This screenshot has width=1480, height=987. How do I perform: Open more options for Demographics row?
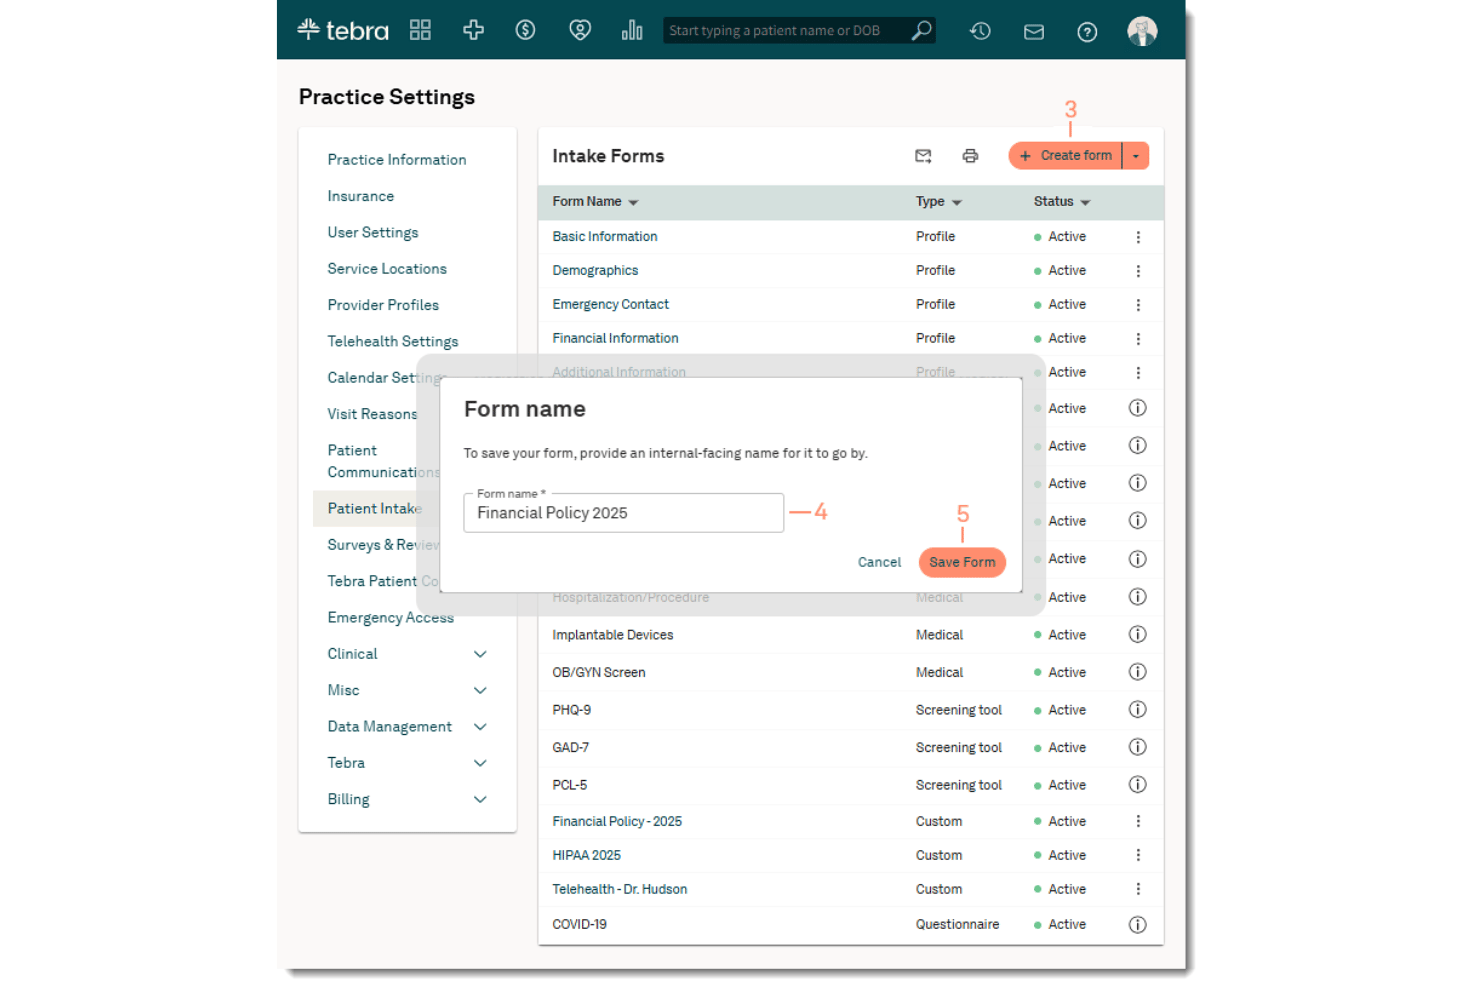click(1138, 271)
